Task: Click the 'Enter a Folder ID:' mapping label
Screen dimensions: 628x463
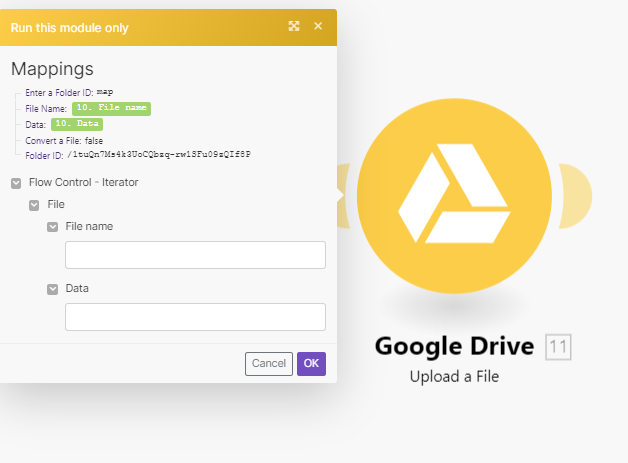Action: (x=59, y=93)
